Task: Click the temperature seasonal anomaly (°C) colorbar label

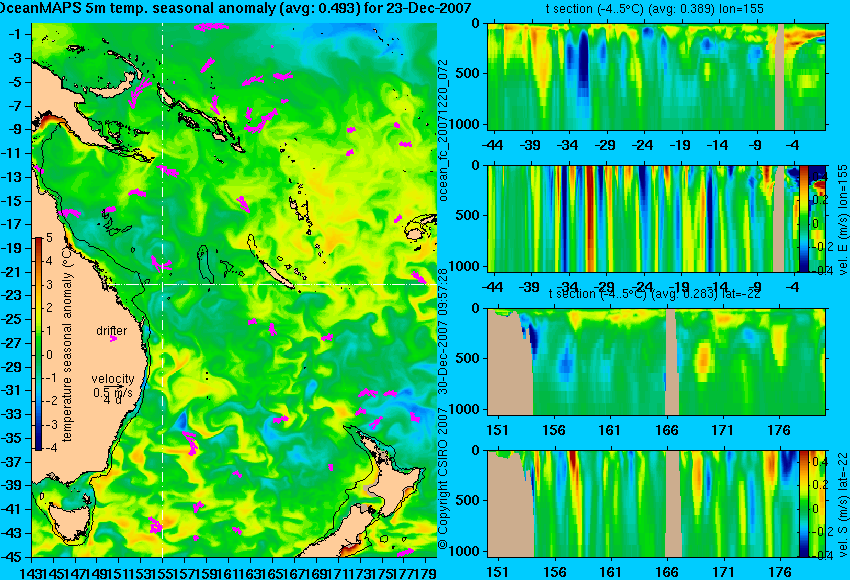Action: coord(67,345)
